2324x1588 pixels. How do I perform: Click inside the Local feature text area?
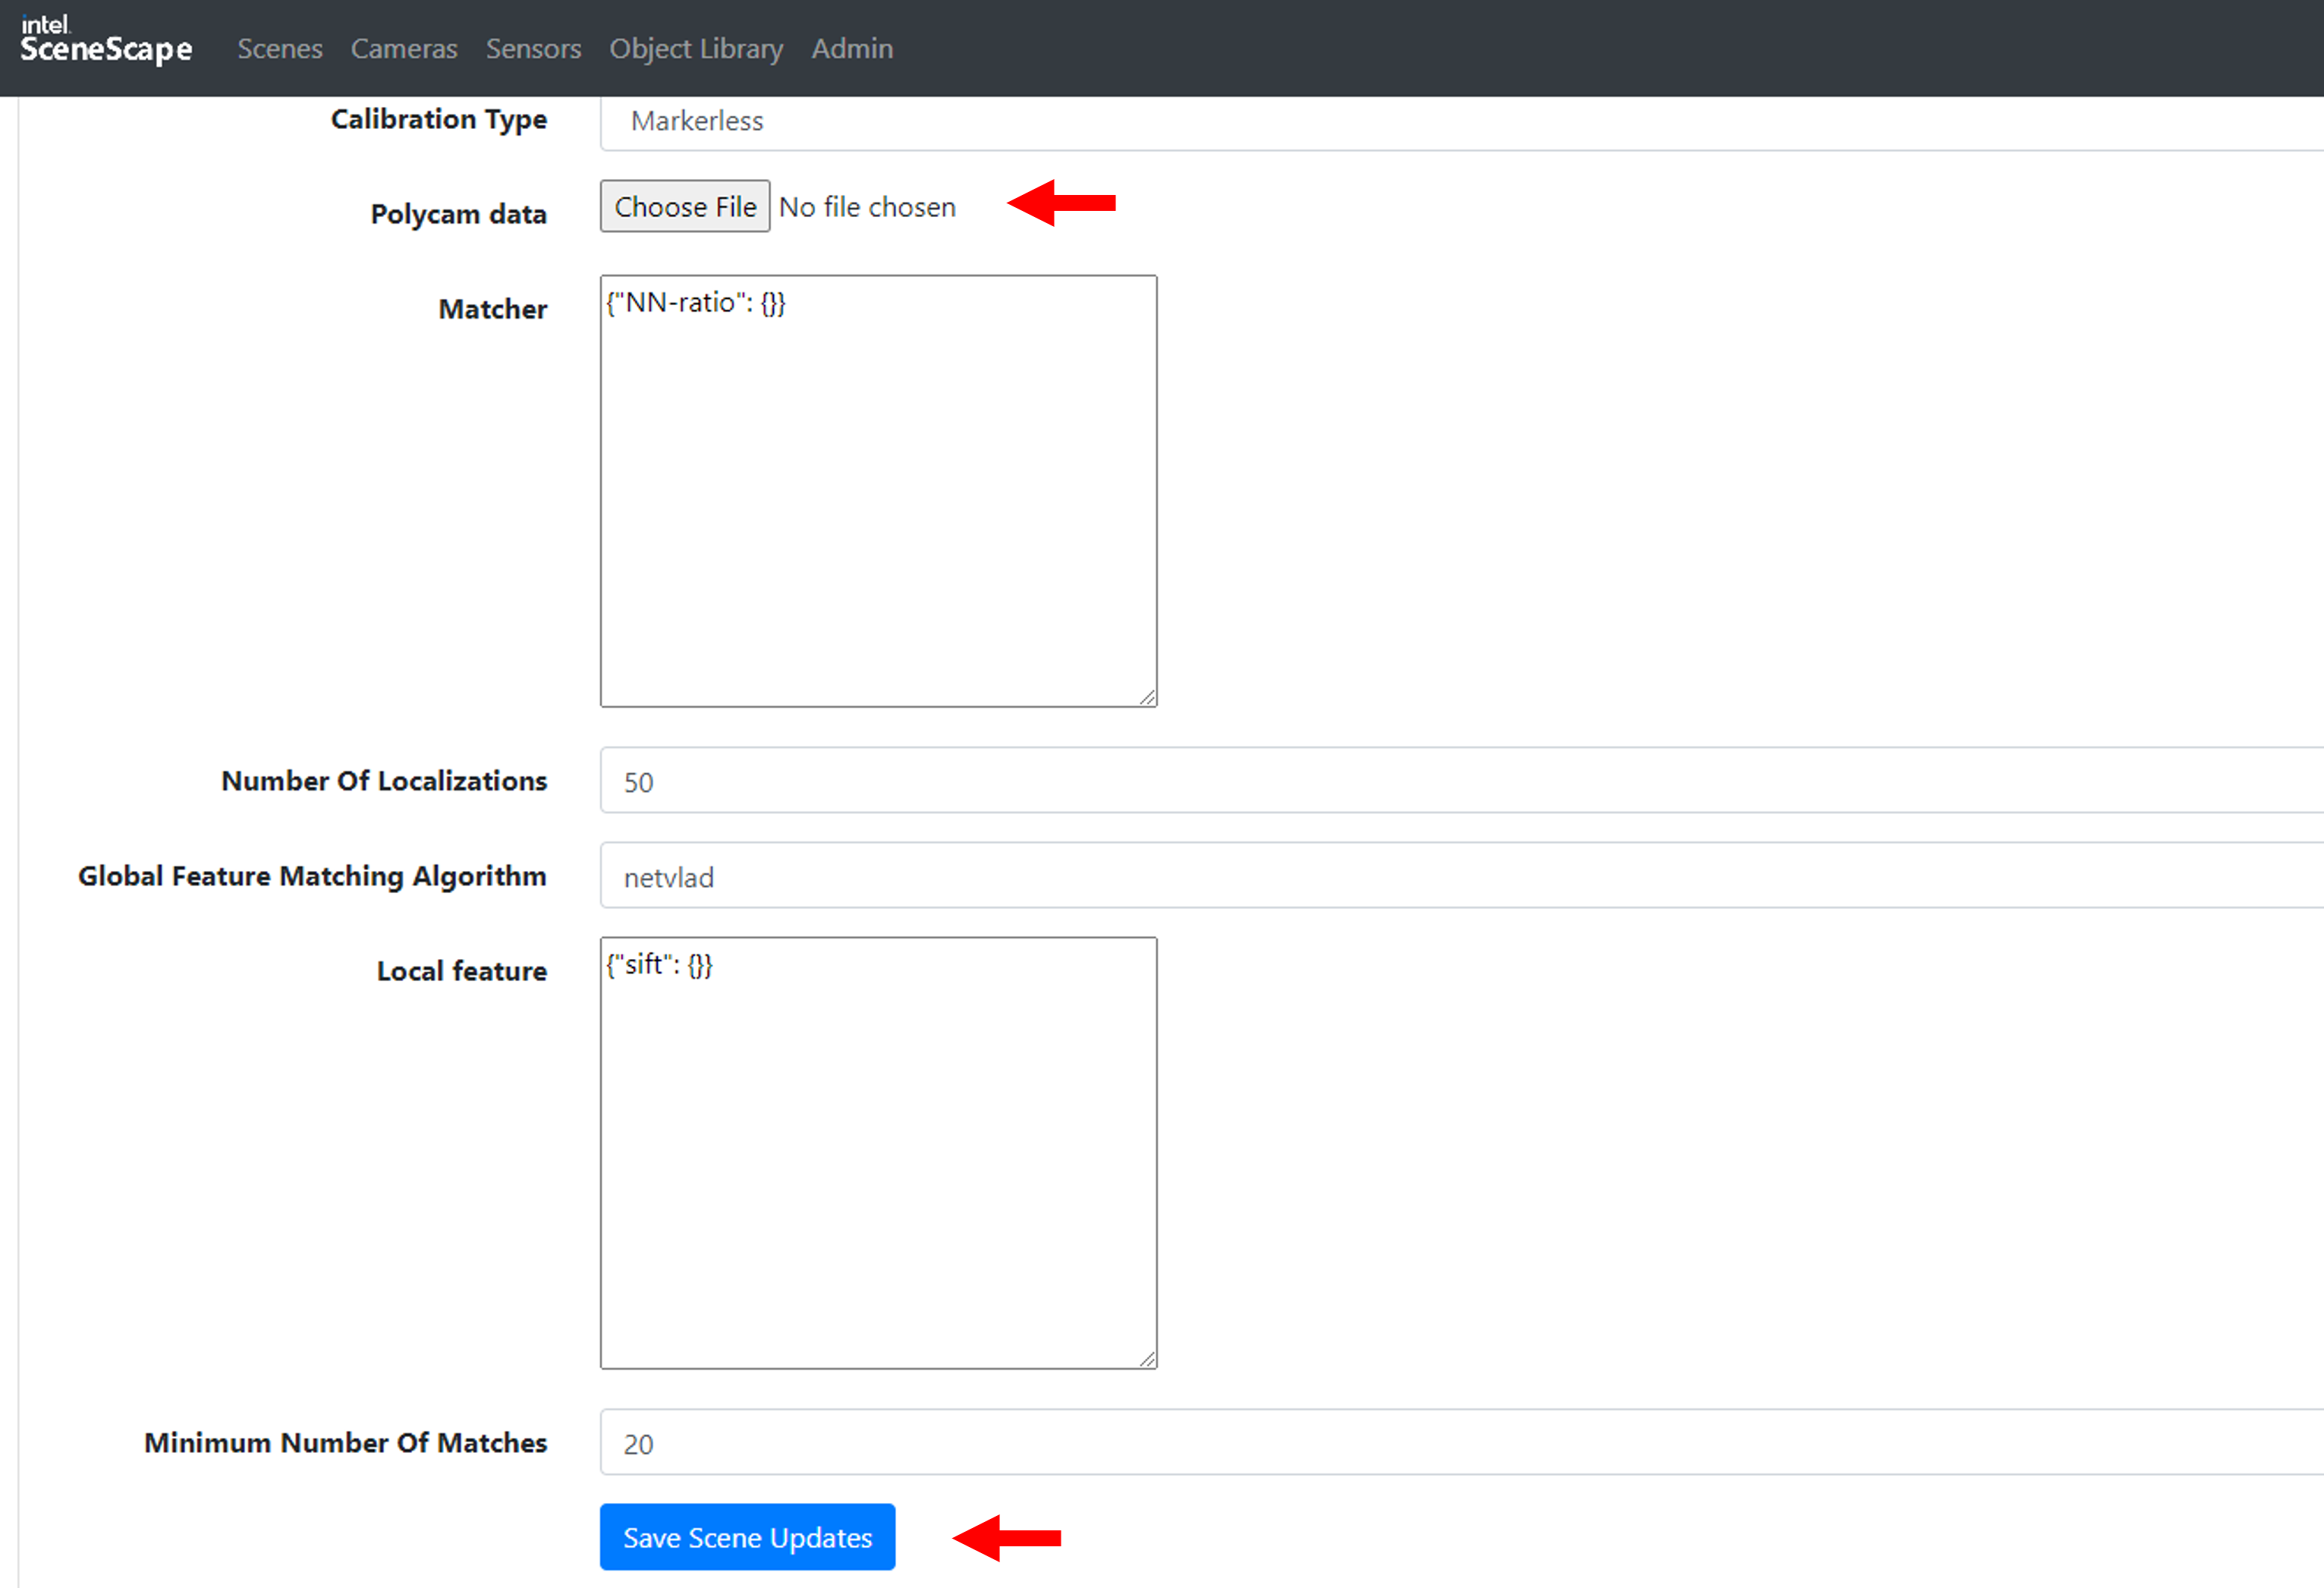[x=878, y=1153]
